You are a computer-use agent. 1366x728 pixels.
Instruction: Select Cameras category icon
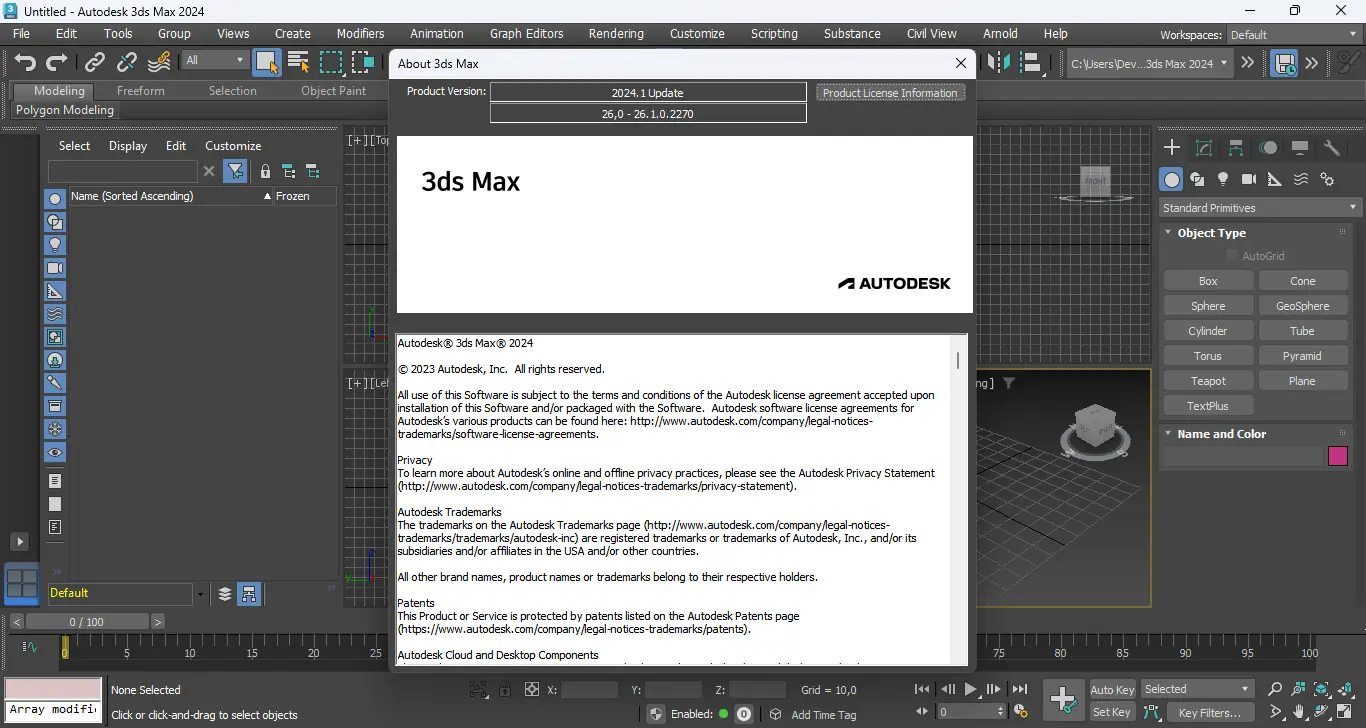point(1249,179)
